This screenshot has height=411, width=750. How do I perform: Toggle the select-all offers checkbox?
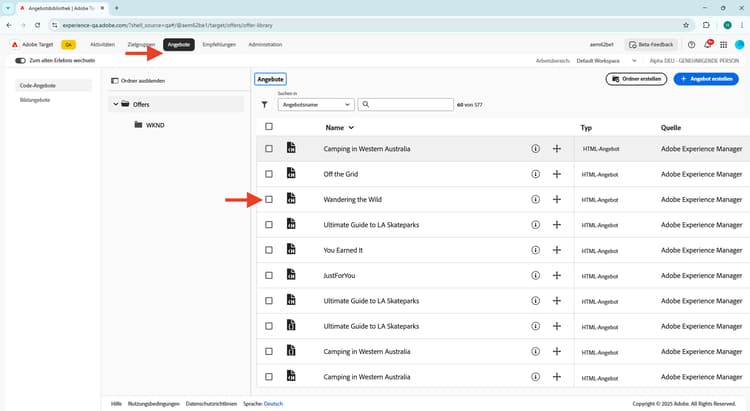(x=269, y=127)
